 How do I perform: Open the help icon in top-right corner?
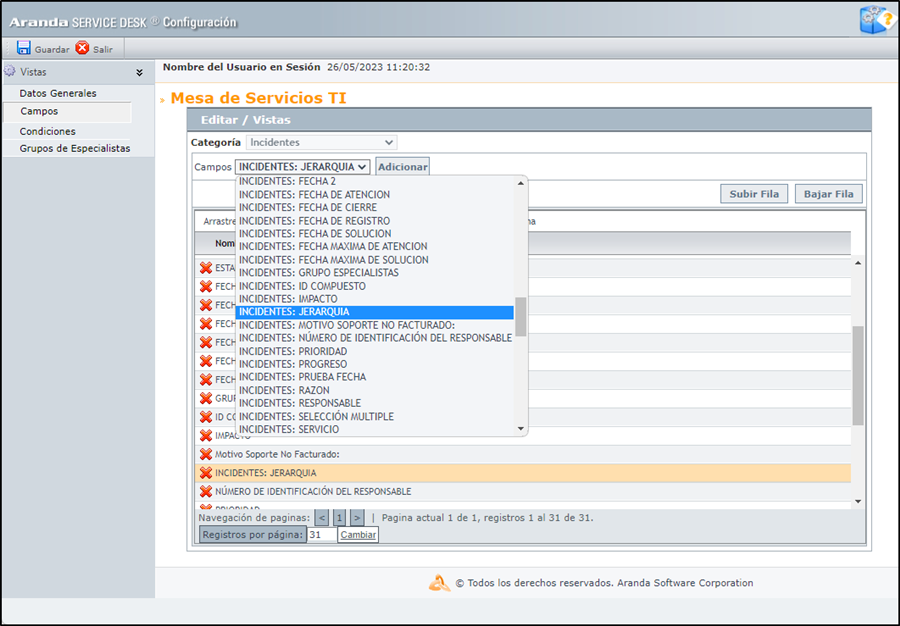coord(876,20)
